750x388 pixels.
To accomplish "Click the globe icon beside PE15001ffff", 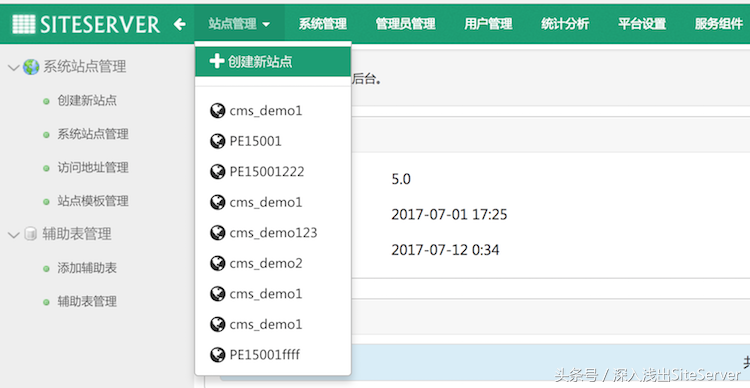I will [218, 355].
